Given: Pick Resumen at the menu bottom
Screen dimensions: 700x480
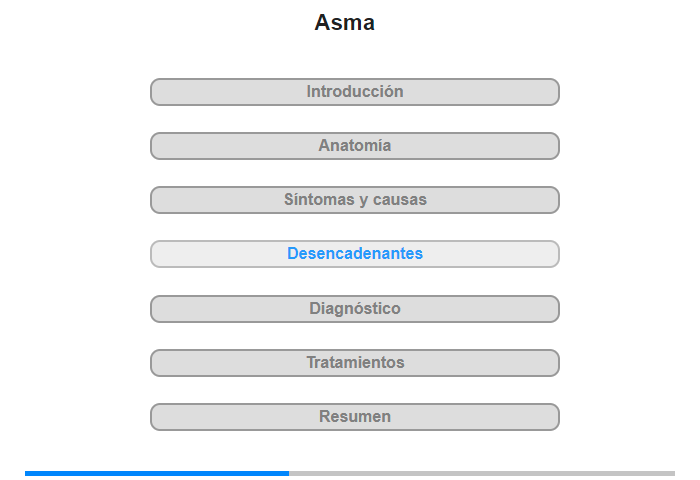Looking at the screenshot, I should point(355,417).
